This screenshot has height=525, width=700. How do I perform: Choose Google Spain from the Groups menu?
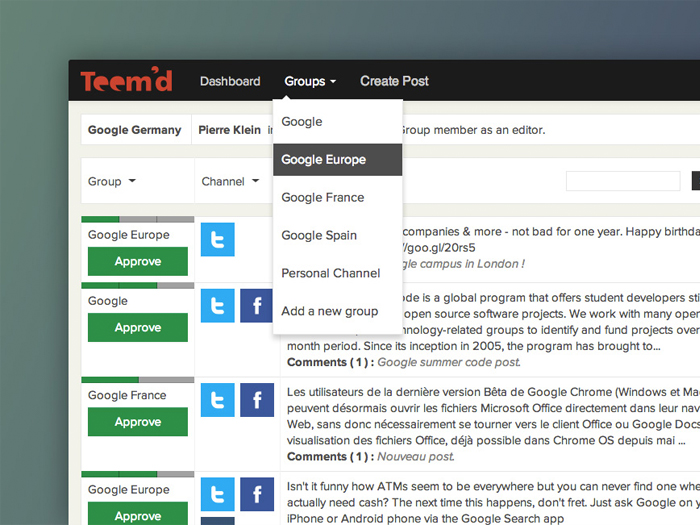click(338, 235)
